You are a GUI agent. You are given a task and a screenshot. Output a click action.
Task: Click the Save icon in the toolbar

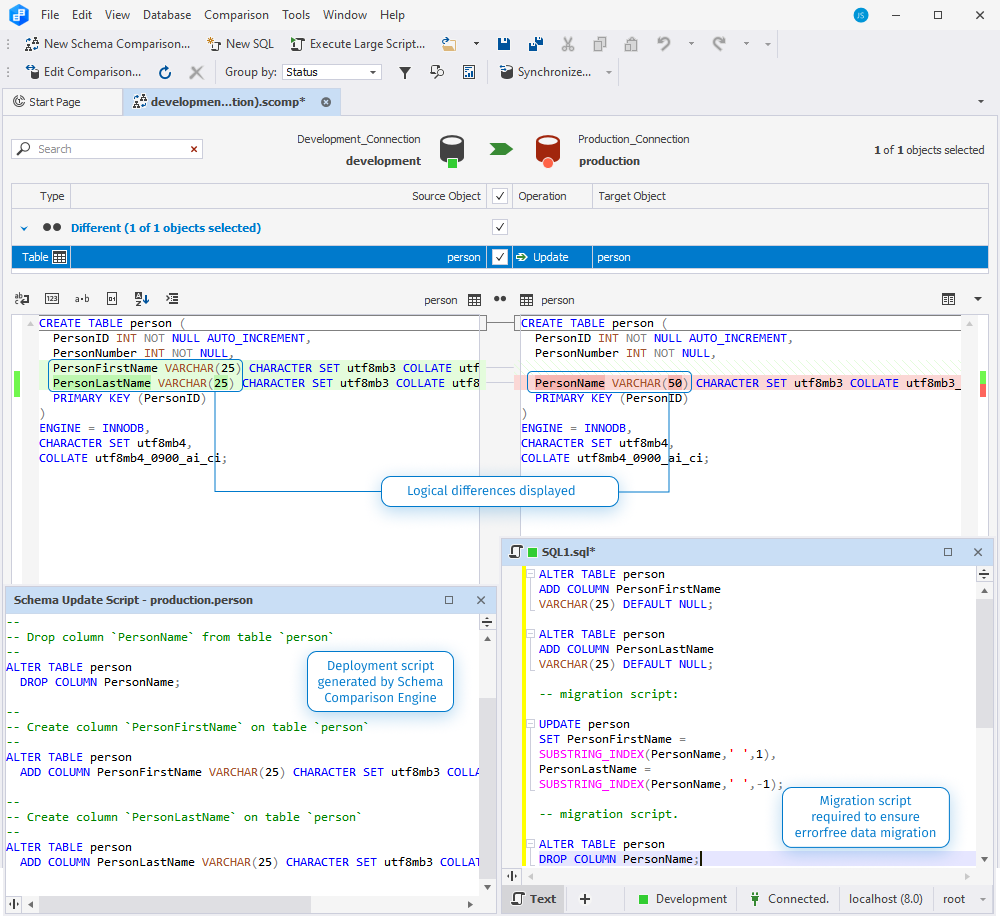(x=504, y=44)
